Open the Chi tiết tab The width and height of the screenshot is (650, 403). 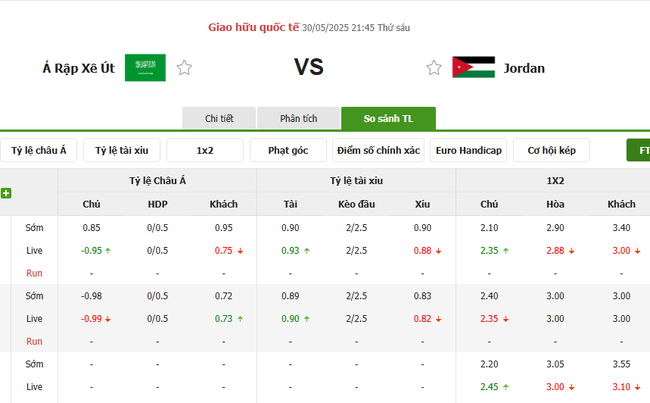[219, 119]
